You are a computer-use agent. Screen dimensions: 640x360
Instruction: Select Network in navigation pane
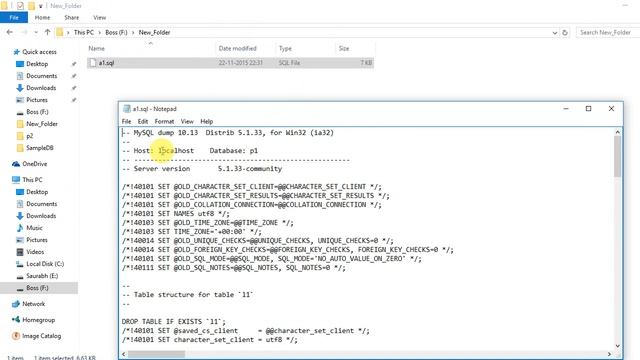point(33,304)
